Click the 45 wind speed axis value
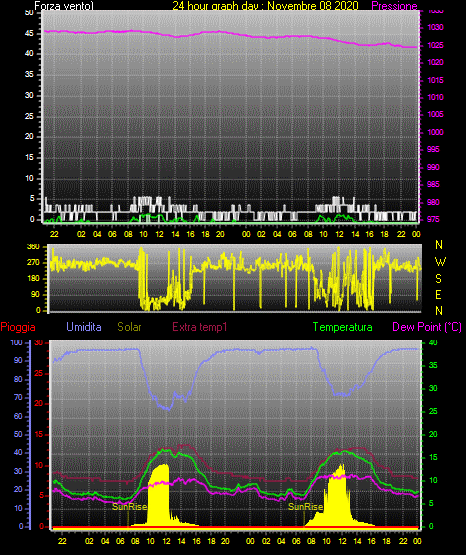The width and height of the screenshot is (466, 555). [x=29, y=33]
